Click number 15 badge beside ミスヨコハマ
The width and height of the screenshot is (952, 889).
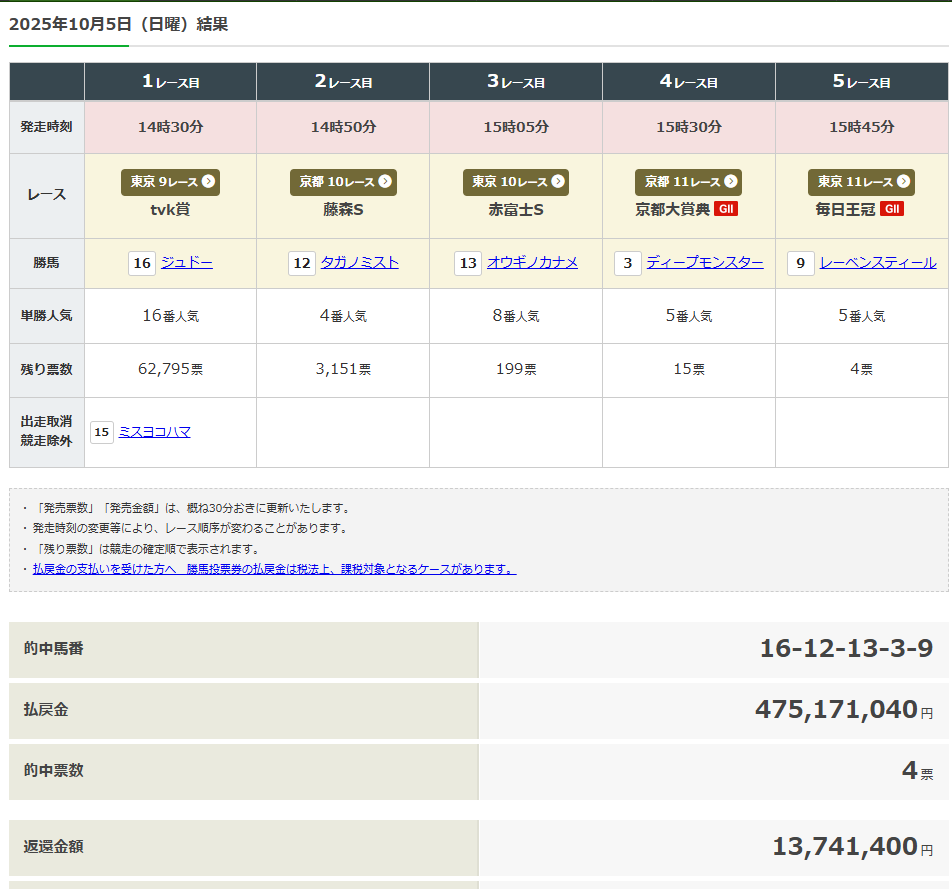pos(102,432)
